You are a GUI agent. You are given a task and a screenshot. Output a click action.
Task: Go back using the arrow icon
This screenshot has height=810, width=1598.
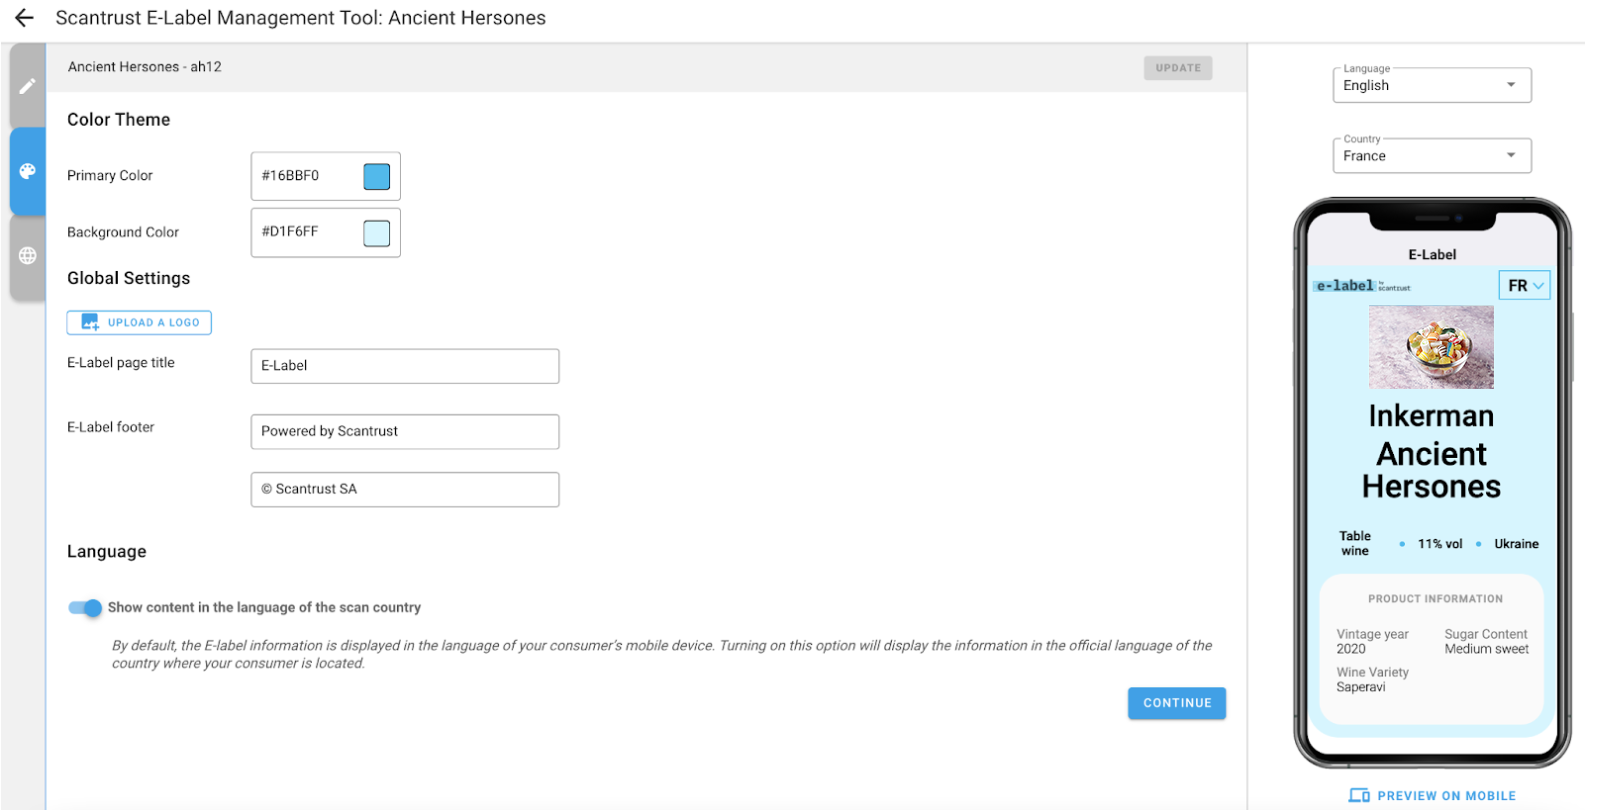24,18
